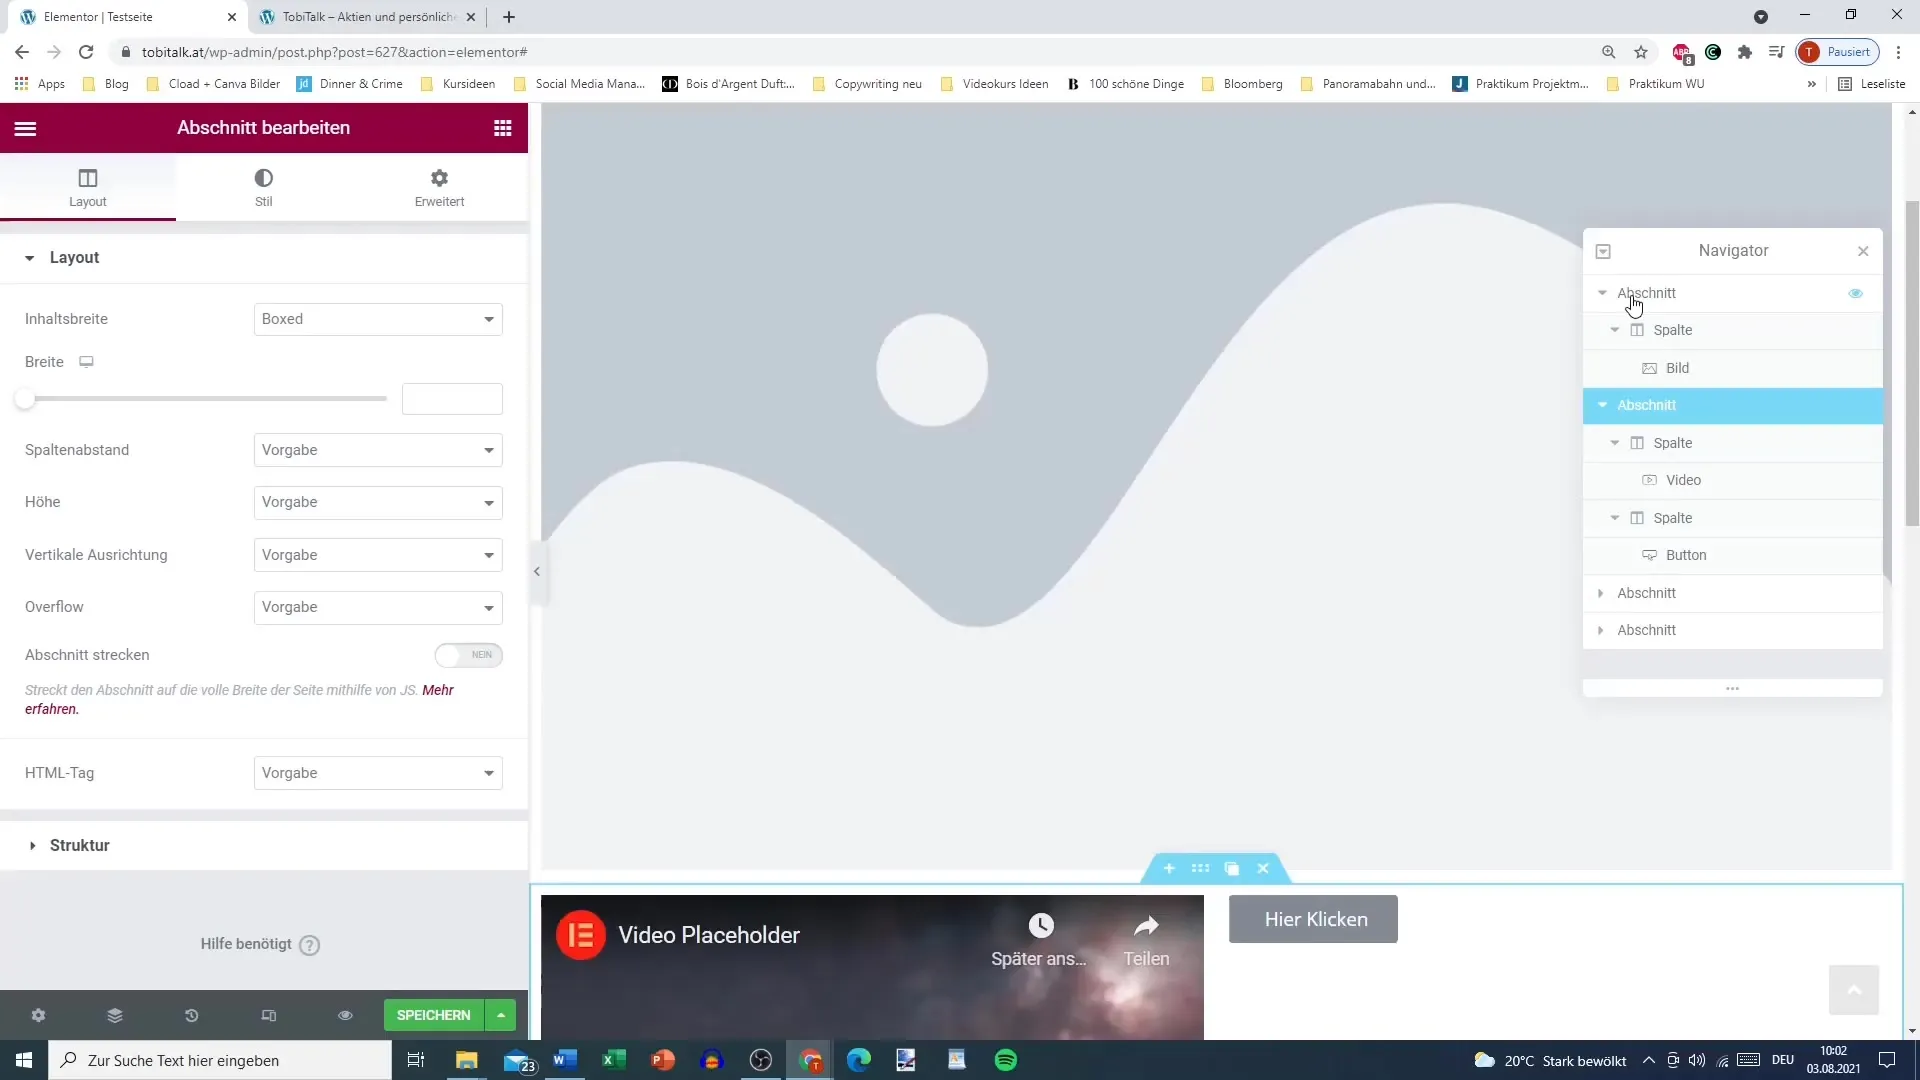The image size is (1920, 1080).
Task: Collapse the editor panel with side arrow
Action: (x=537, y=572)
